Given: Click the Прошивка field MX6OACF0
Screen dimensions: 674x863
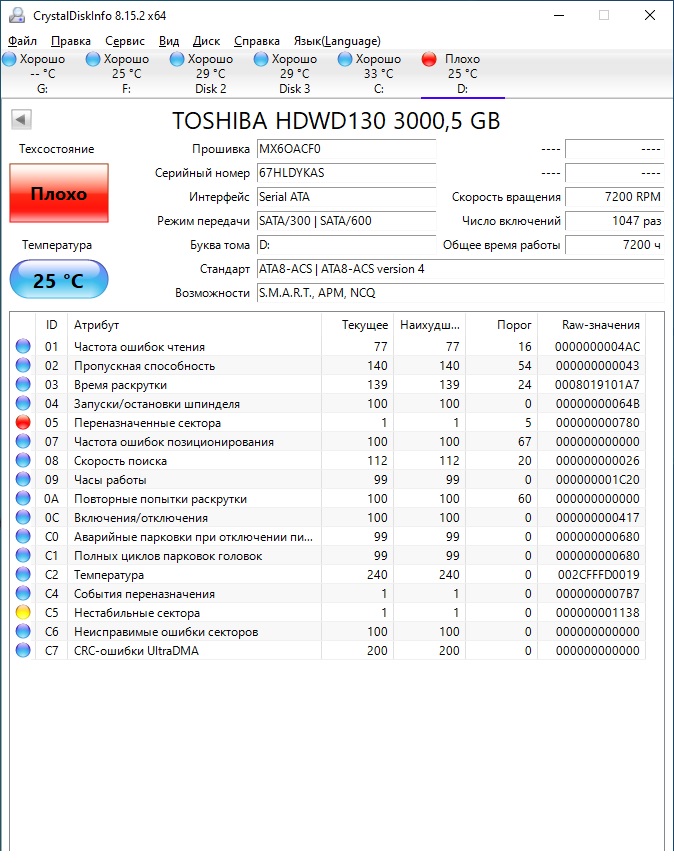Looking at the screenshot, I should 347,149.
